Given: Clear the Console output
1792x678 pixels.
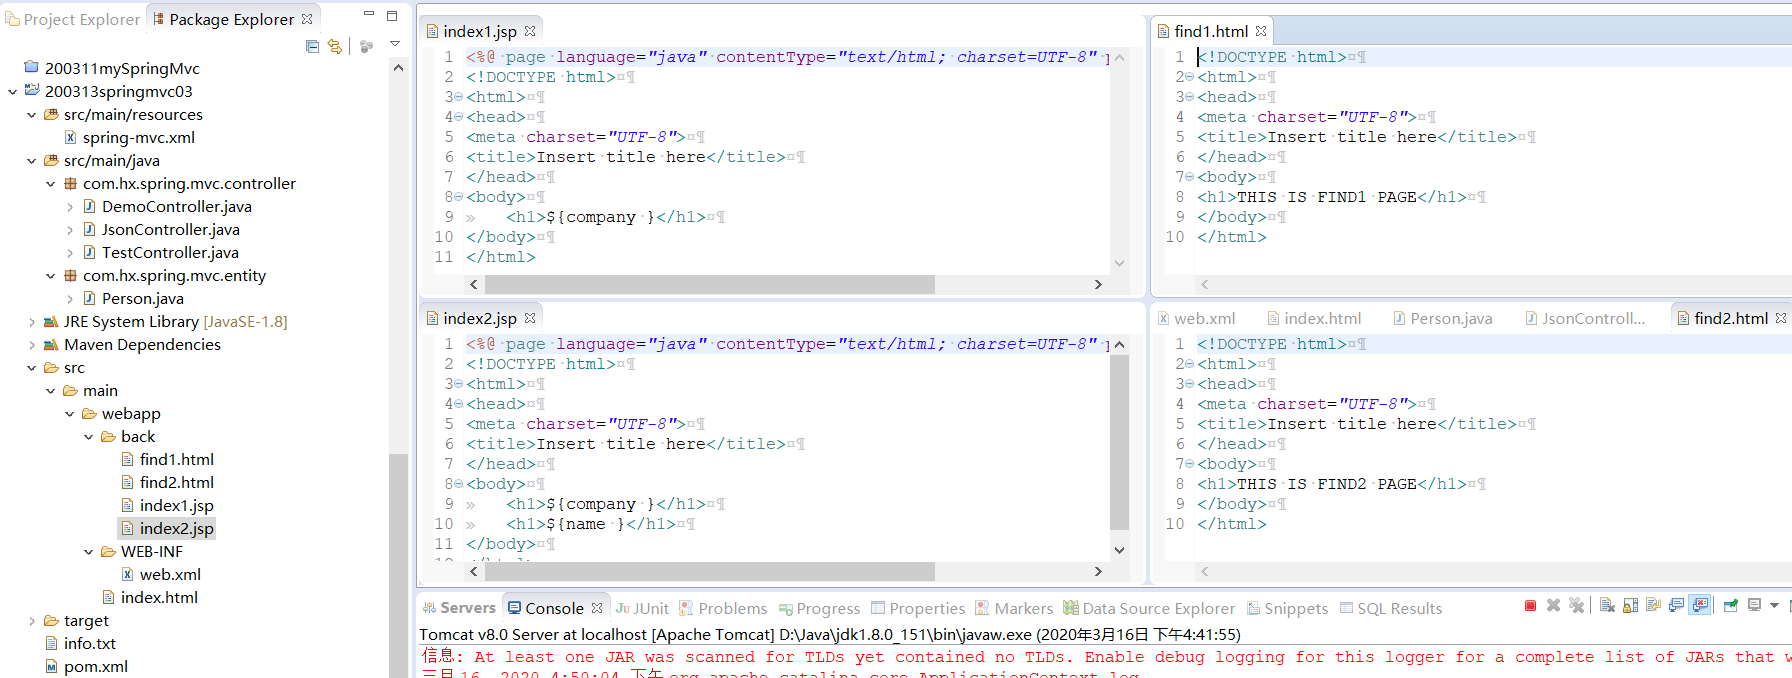Looking at the screenshot, I should (1607, 605).
